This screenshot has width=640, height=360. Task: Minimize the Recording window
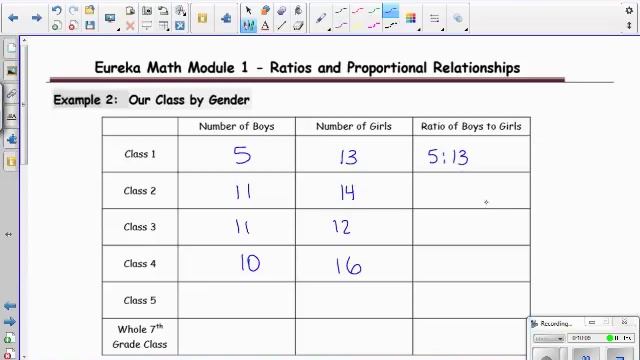point(592,323)
